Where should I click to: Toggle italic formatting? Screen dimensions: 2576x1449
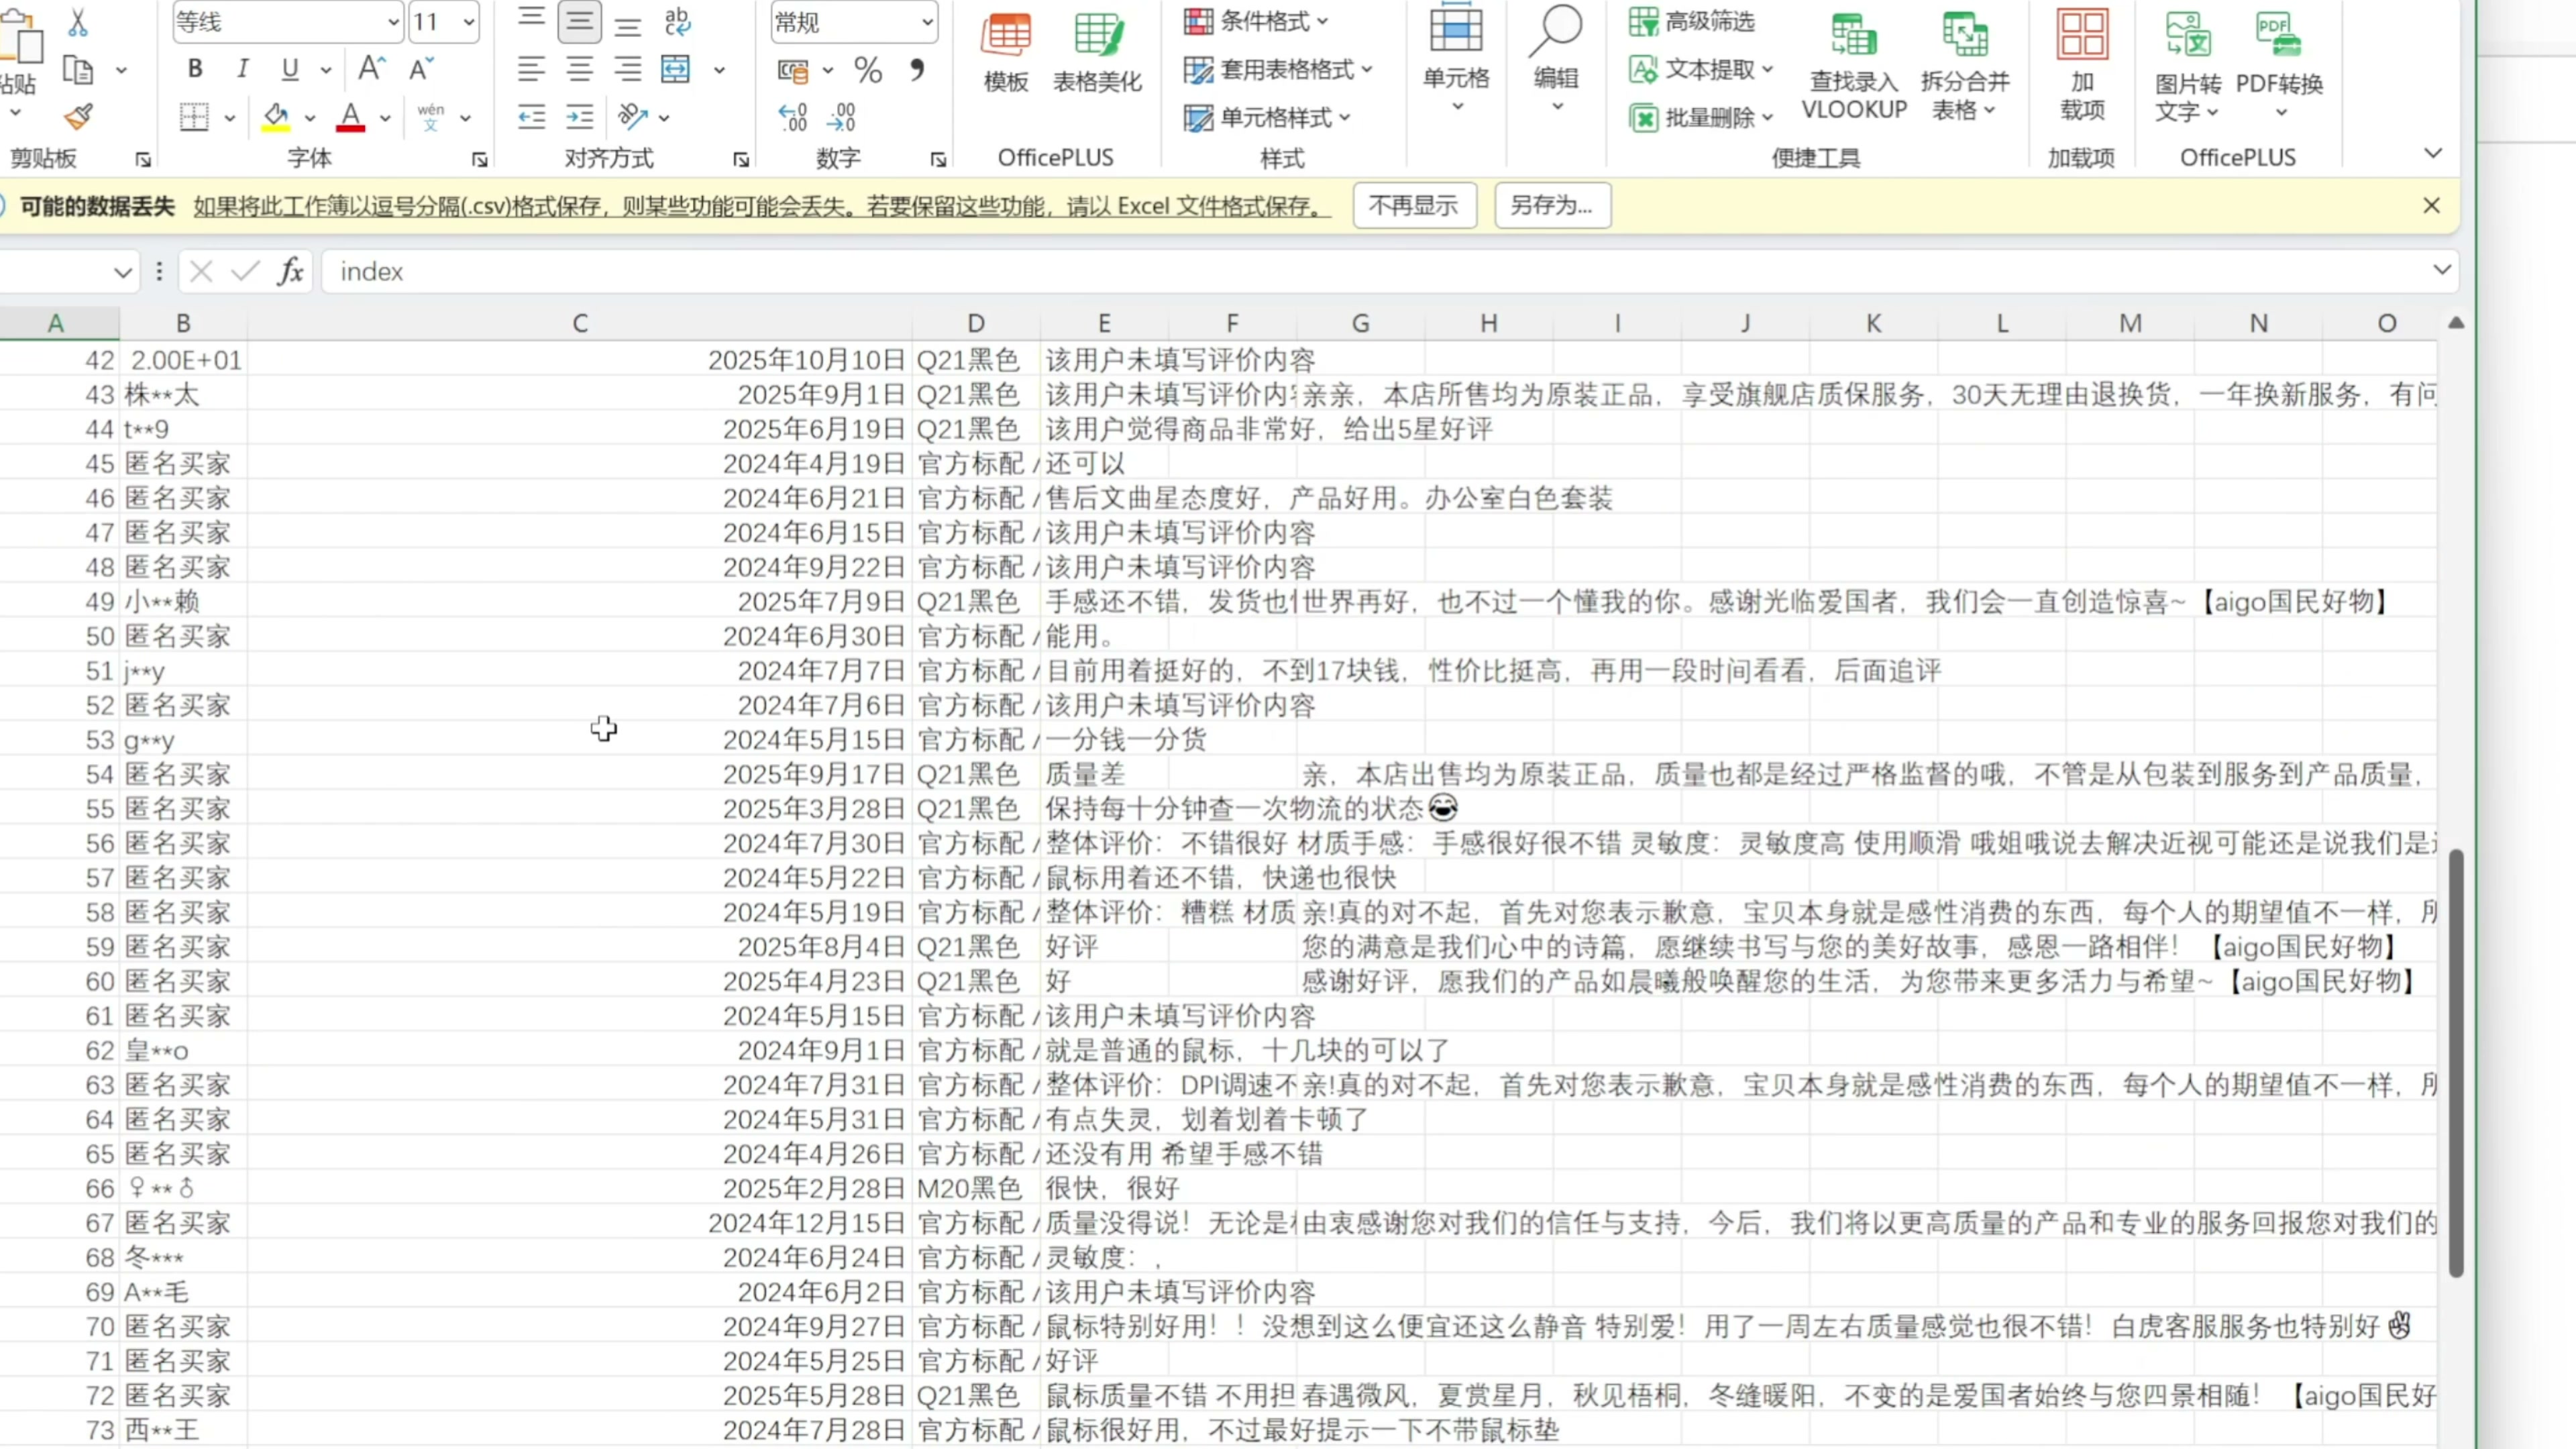click(242, 69)
